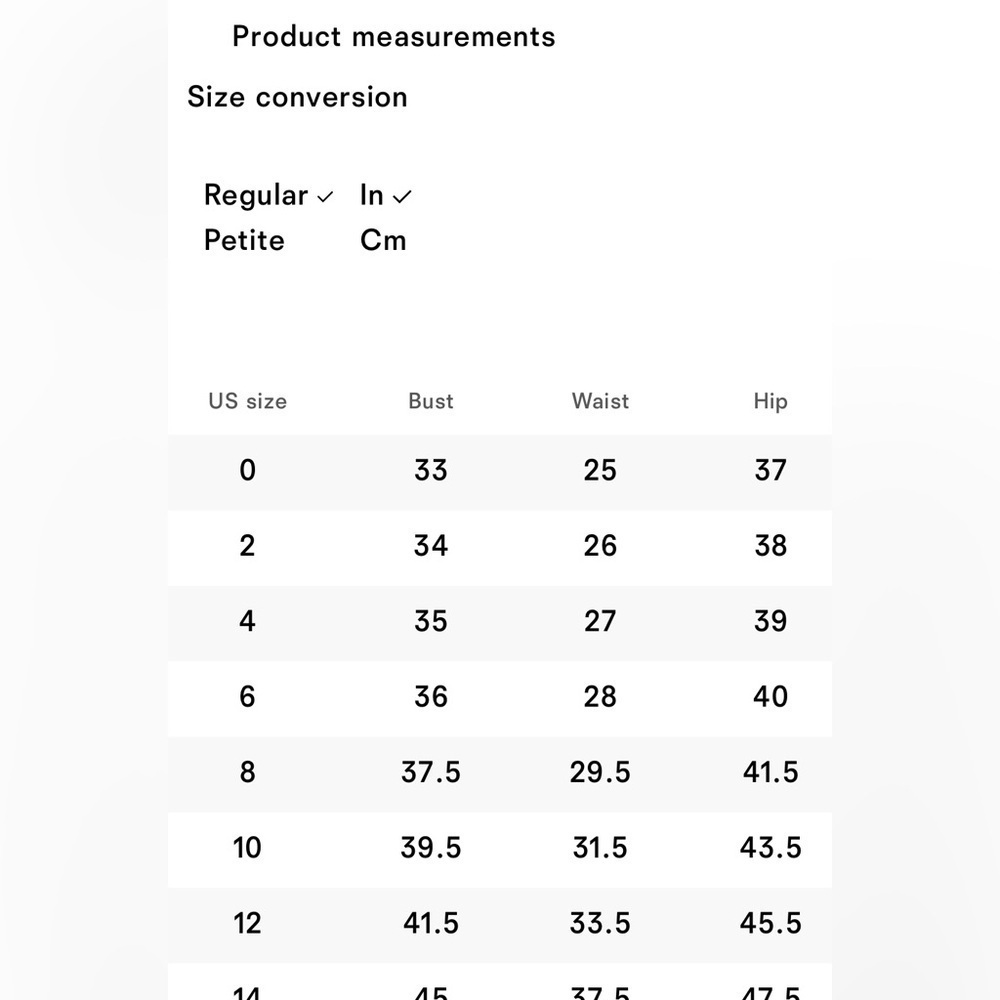Click the Bust column header
This screenshot has width=1000, height=1000.
click(x=431, y=401)
